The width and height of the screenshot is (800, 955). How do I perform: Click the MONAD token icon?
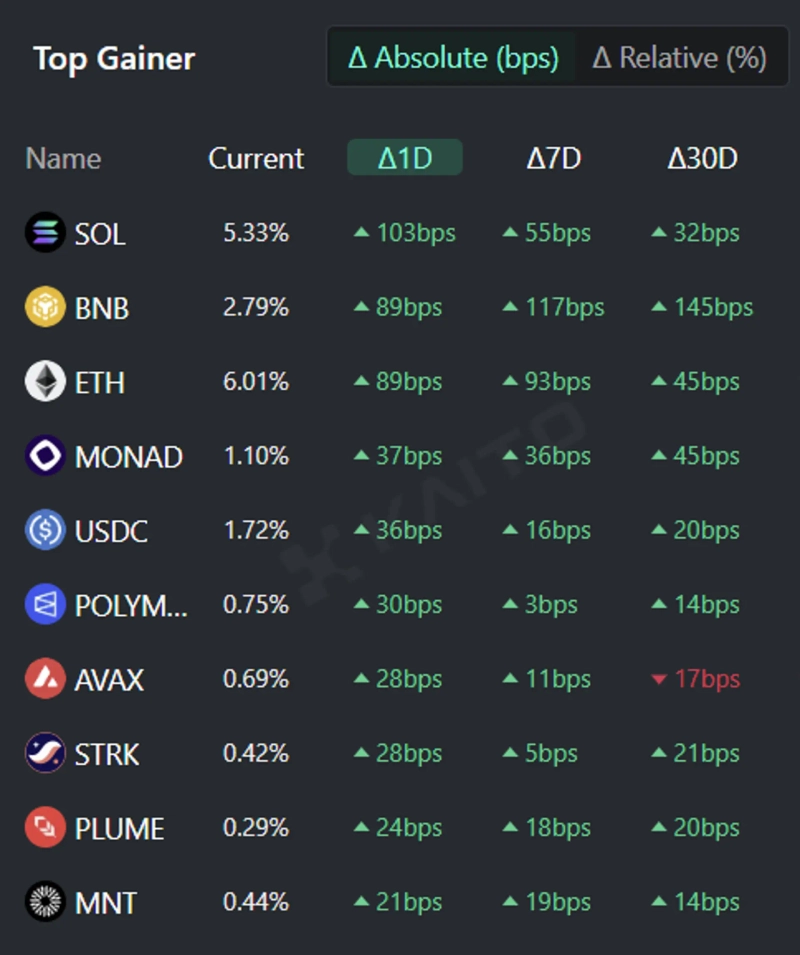tap(44, 456)
